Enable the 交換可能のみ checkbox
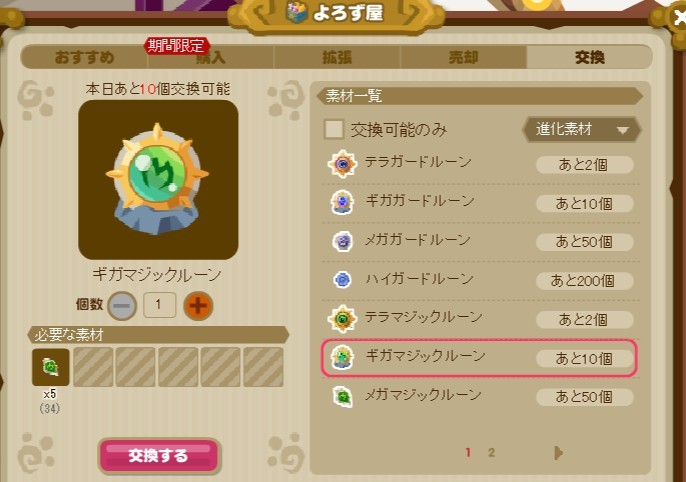The height and width of the screenshot is (482, 686). (x=334, y=129)
